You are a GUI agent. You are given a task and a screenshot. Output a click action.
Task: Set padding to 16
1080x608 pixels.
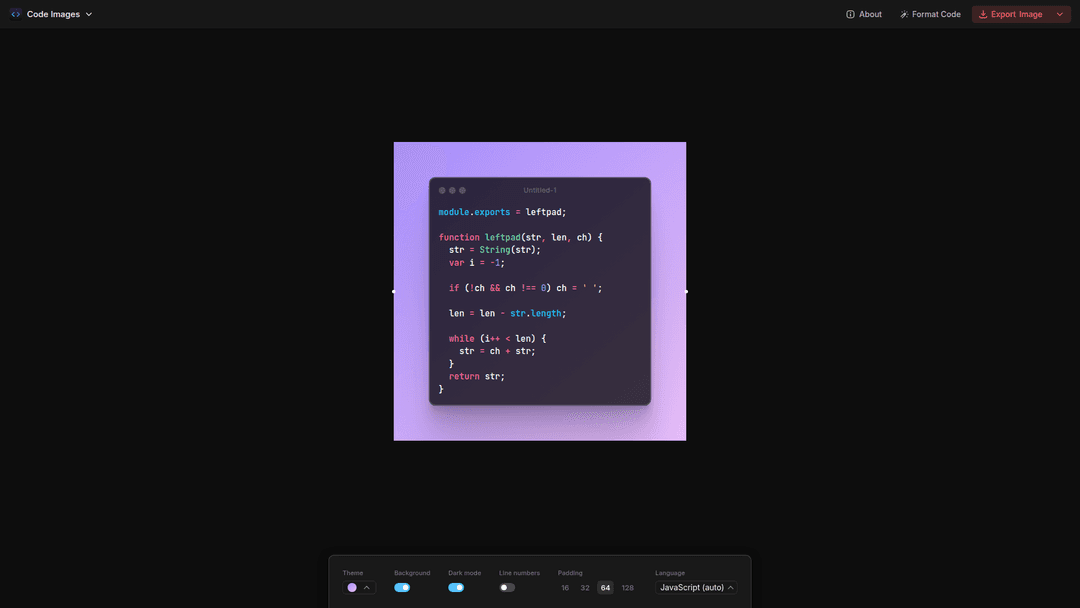point(565,588)
